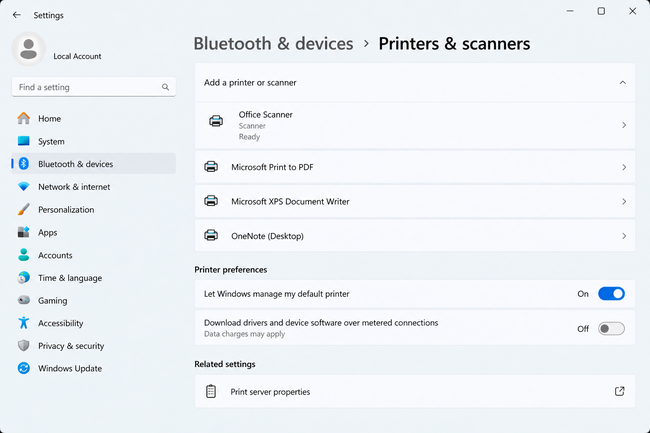Open System settings category

94,141
